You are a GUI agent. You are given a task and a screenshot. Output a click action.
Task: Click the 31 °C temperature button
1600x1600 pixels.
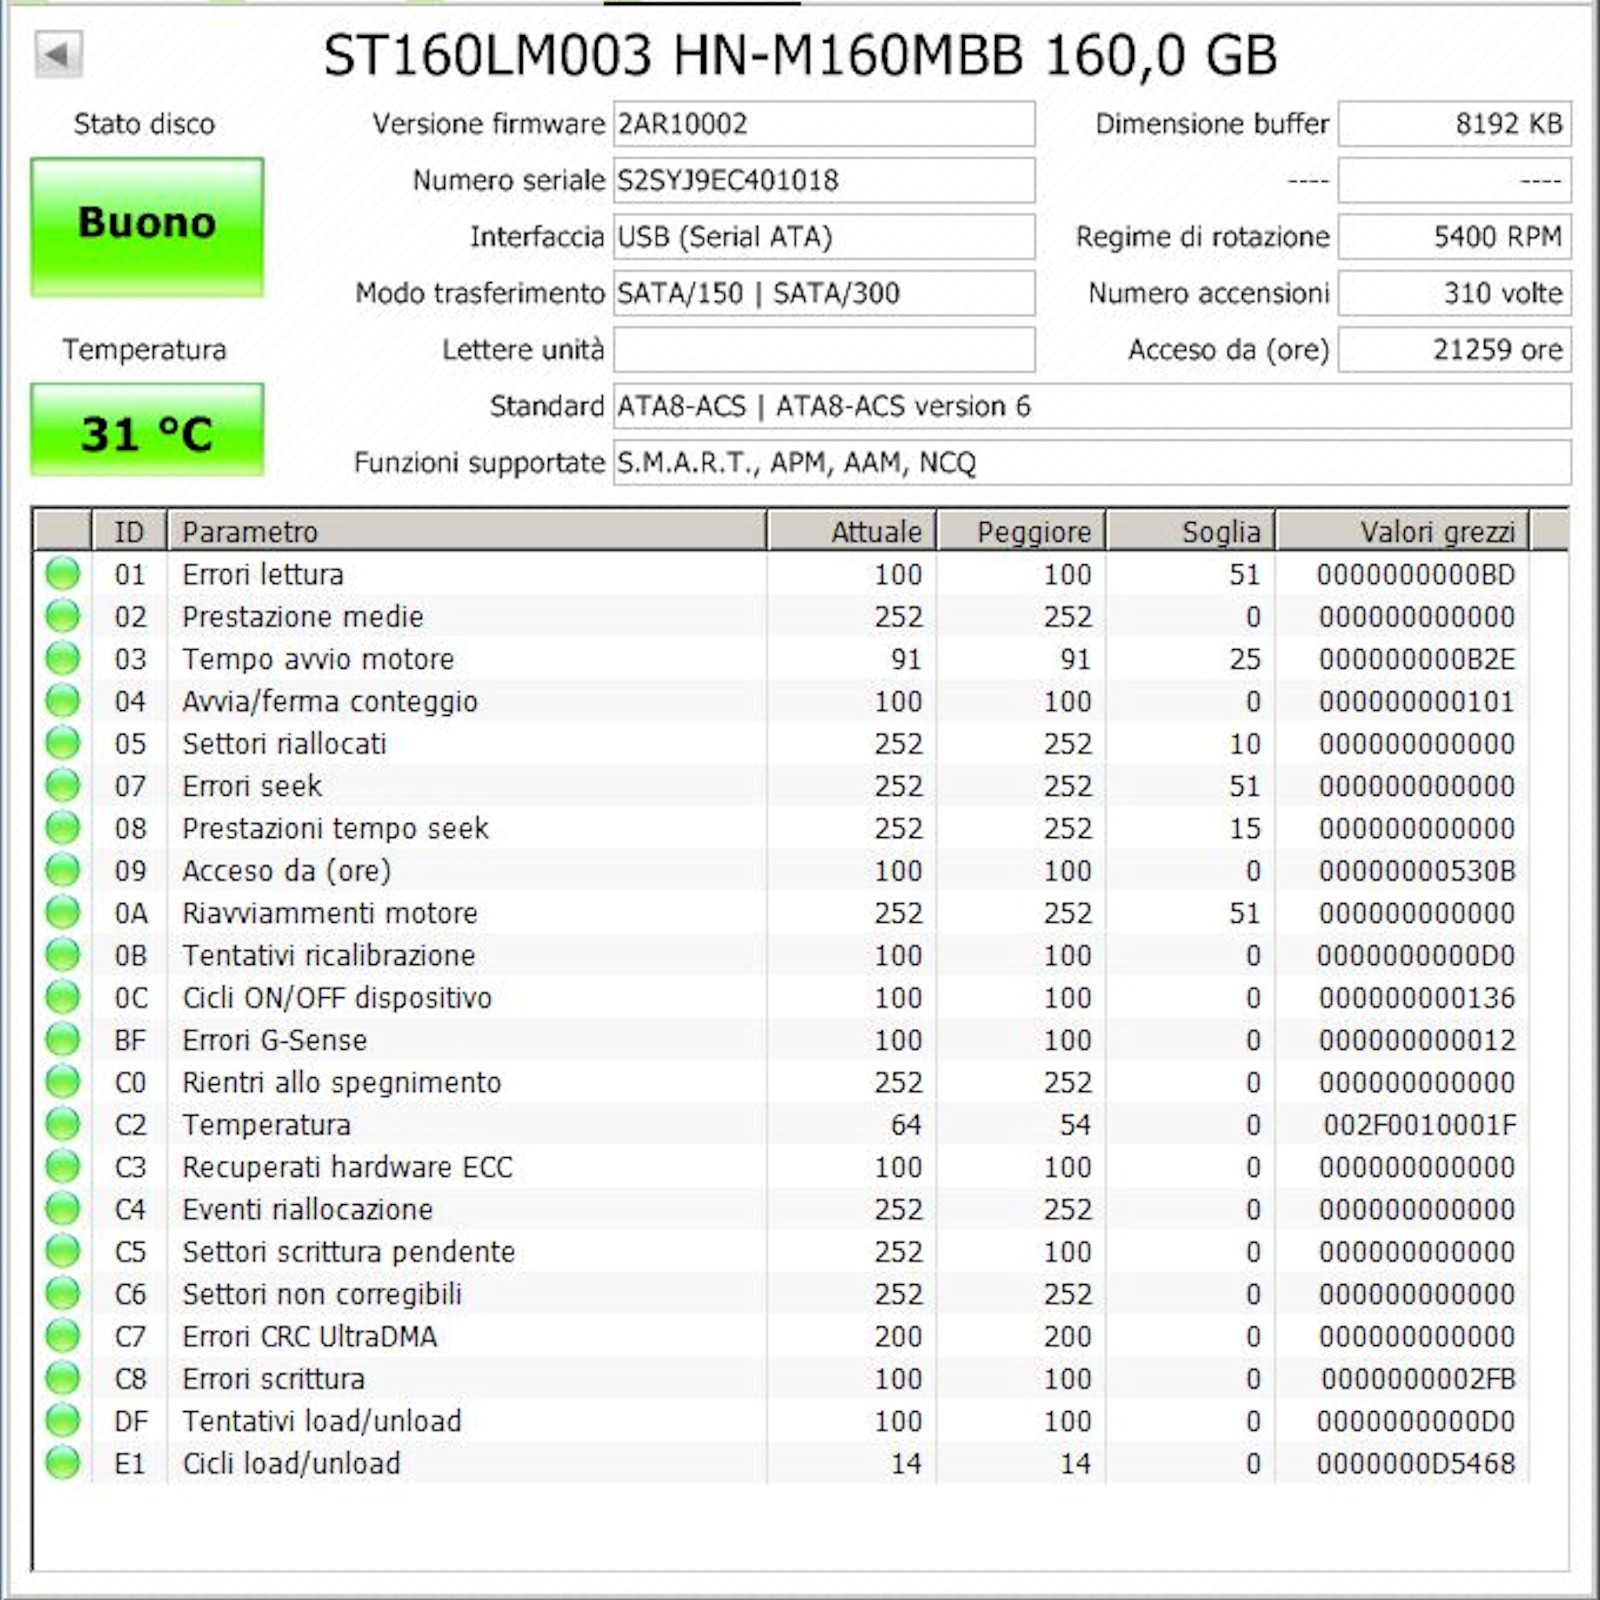tap(147, 429)
